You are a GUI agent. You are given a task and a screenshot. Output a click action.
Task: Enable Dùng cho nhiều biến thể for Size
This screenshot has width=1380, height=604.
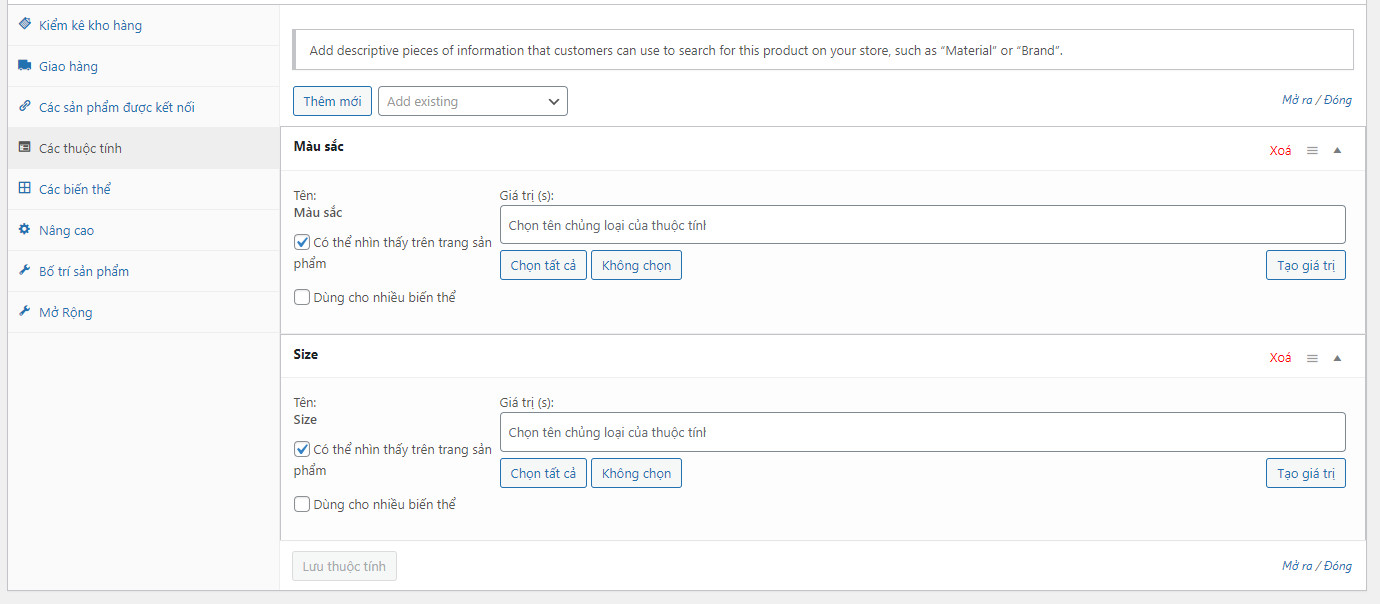302,504
